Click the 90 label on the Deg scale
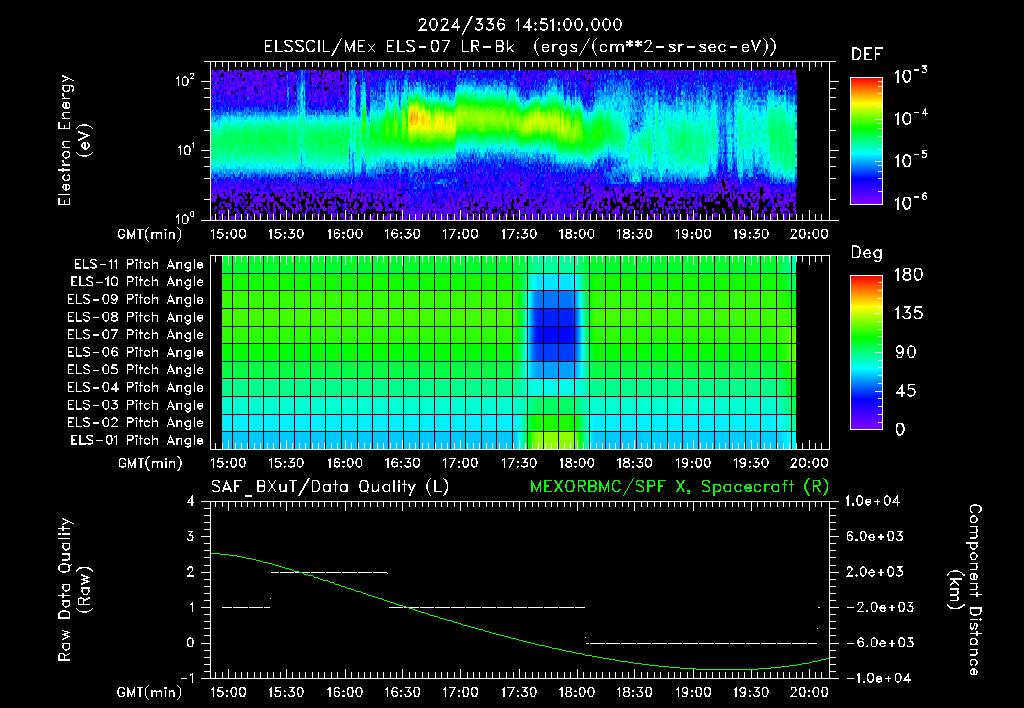The width and height of the screenshot is (1024, 708). (906, 353)
